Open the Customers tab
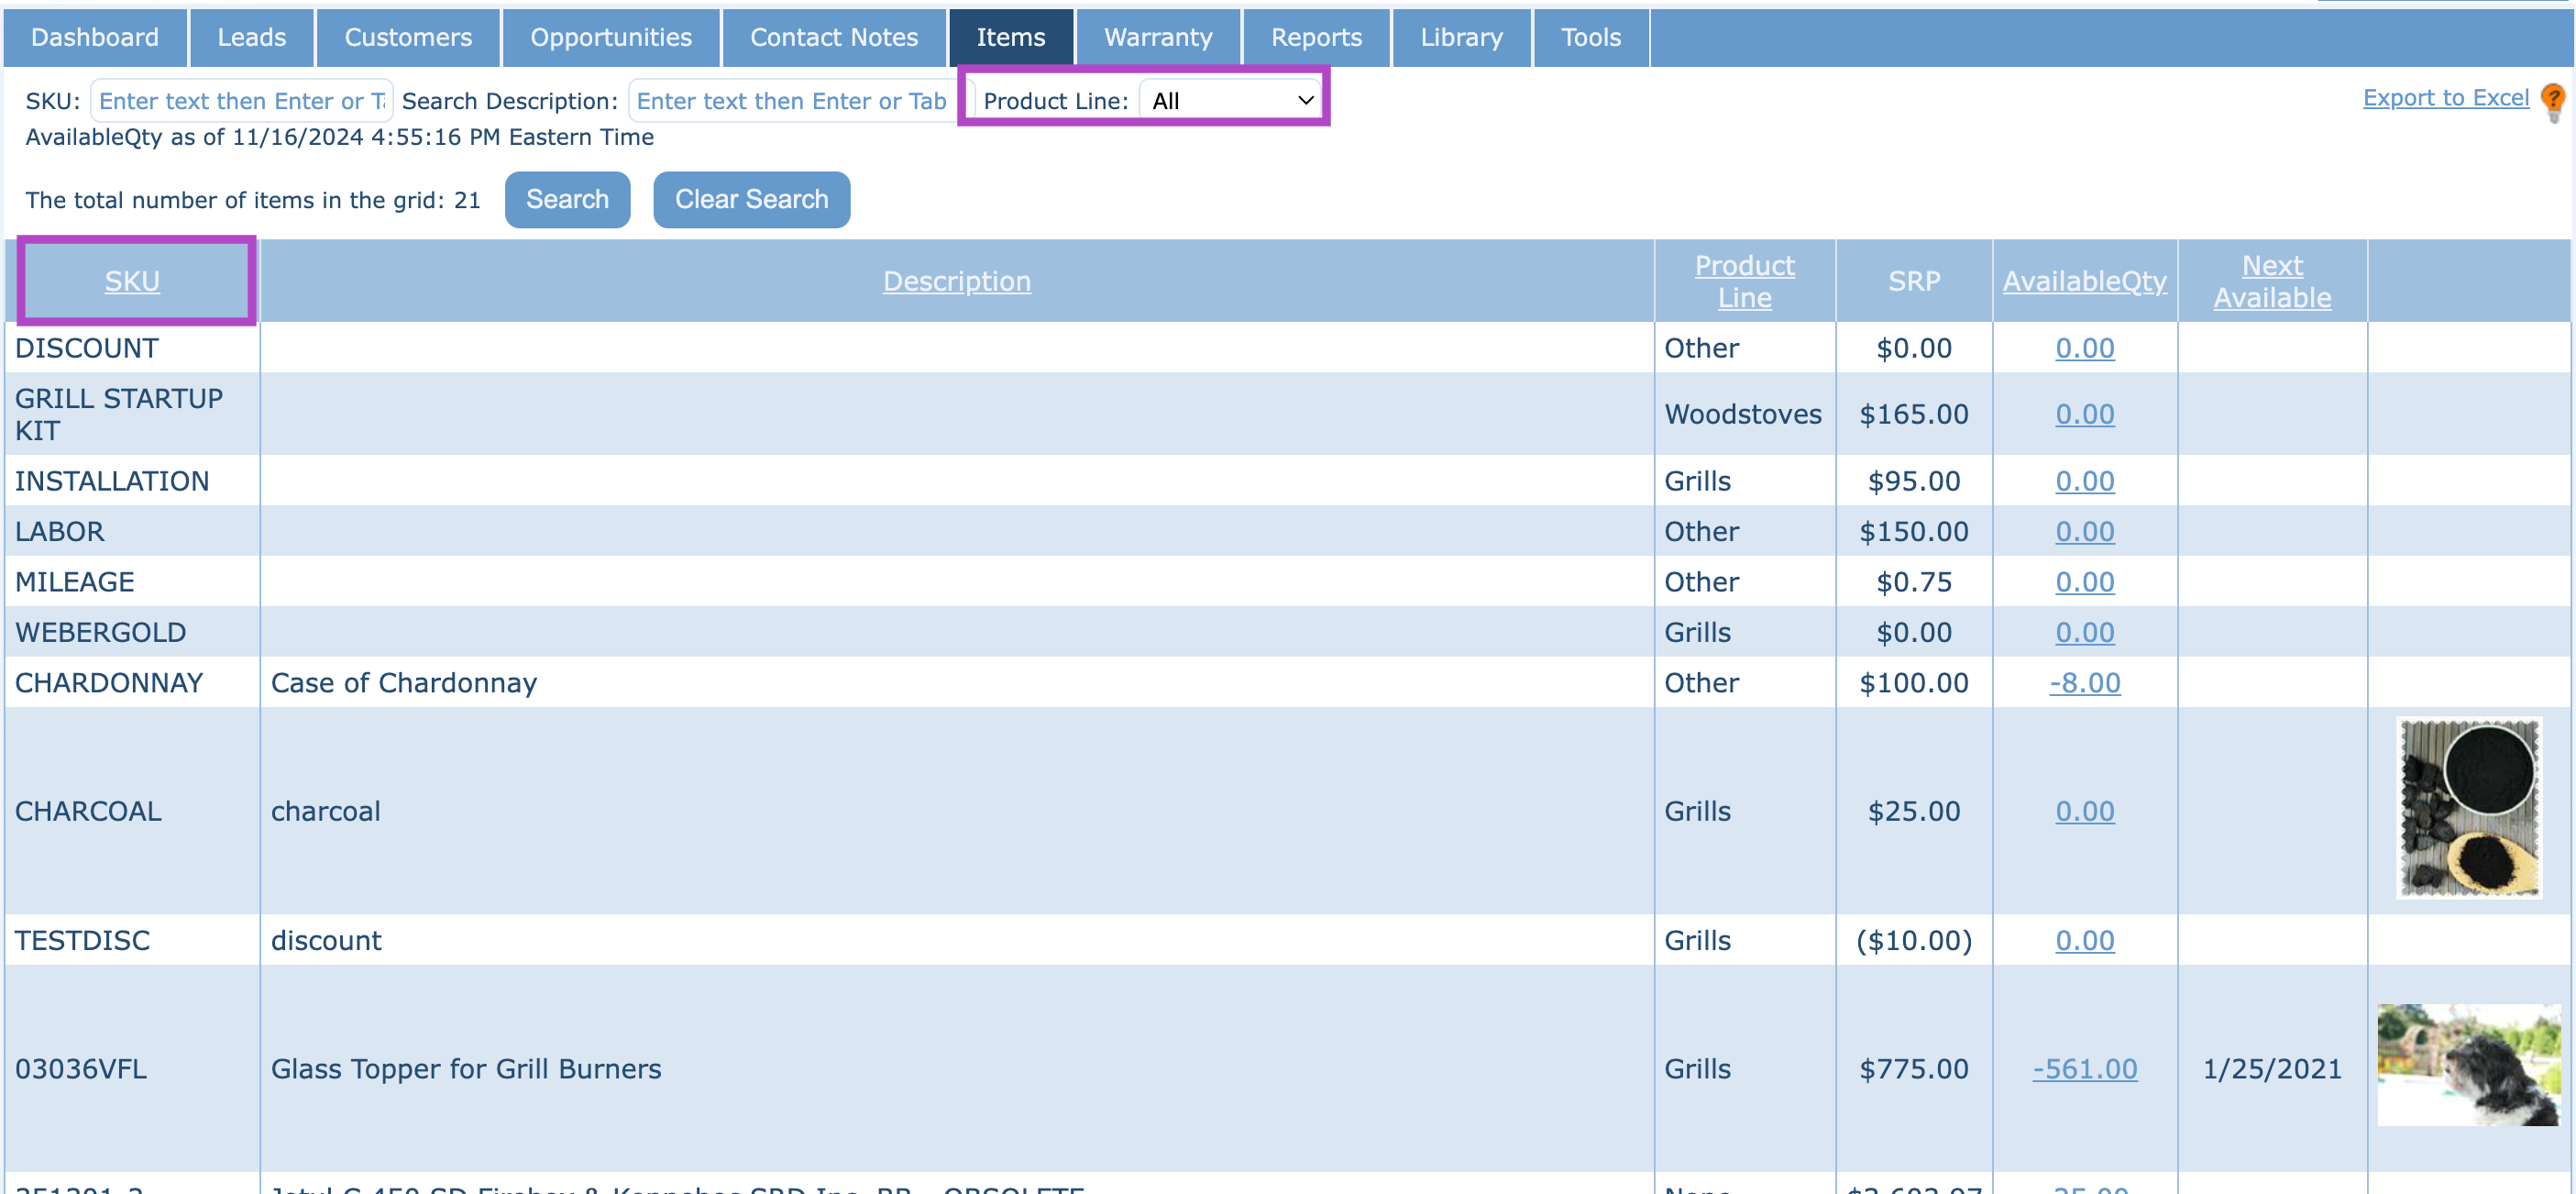This screenshot has height=1194, width=2576. [x=408, y=37]
